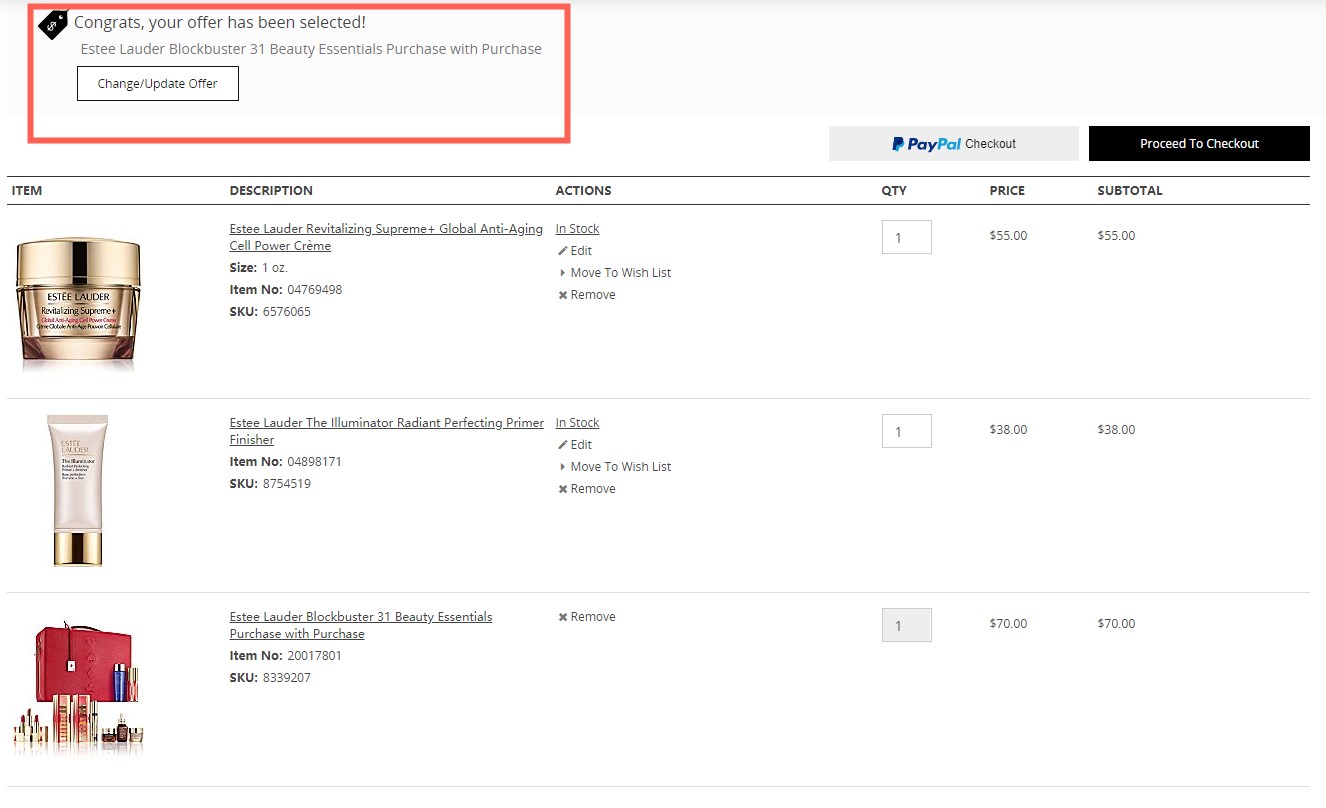Click X icon on Blockbuster Remove
1326x808 pixels.
coord(563,617)
